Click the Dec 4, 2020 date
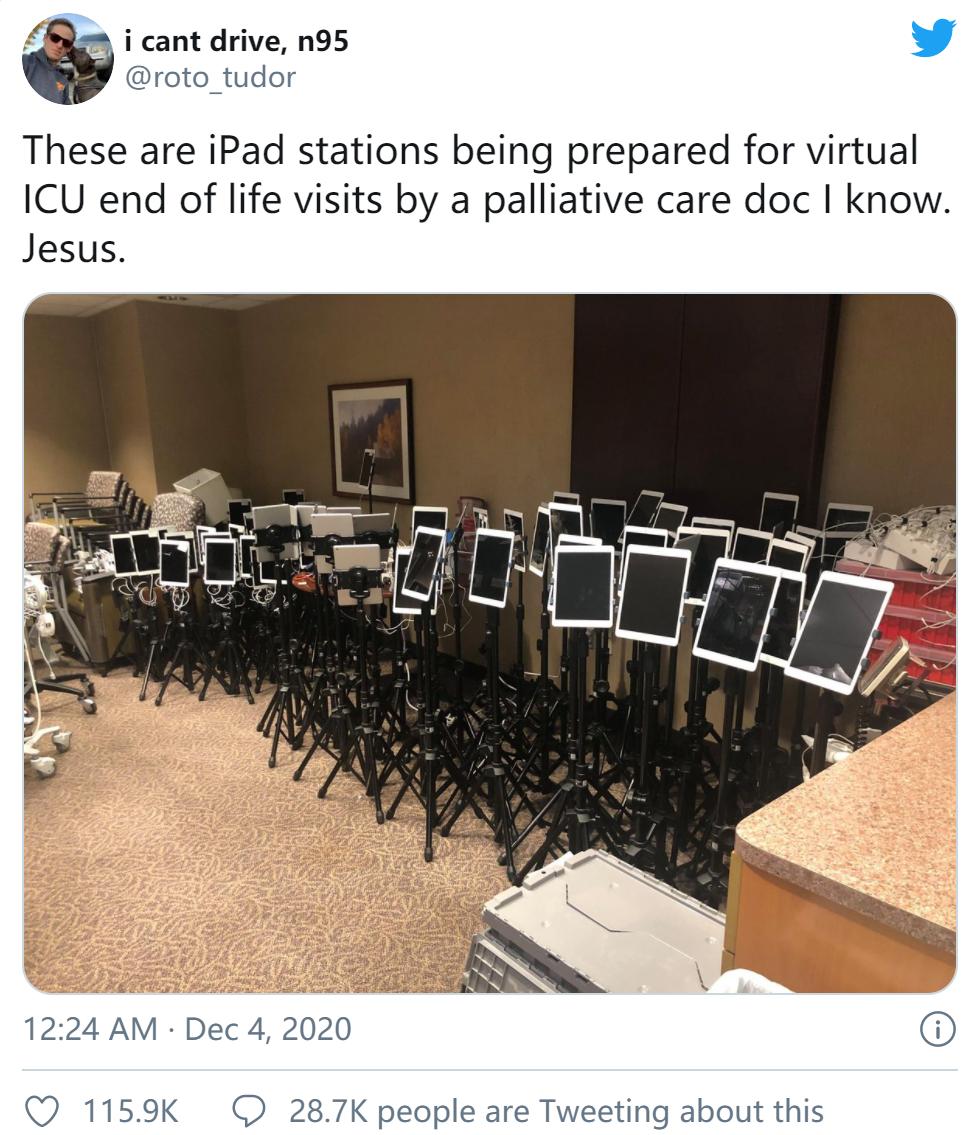The image size is (977, 1135). point(268,1029)
